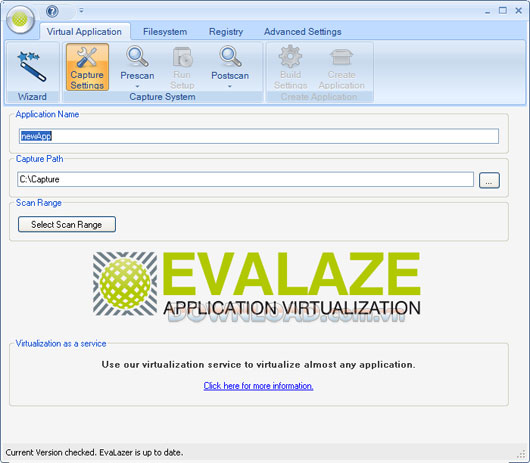Click the 'Virtualization as a service' heading
530x463 pixels.
pyautogui.click(x=61, y=344)
